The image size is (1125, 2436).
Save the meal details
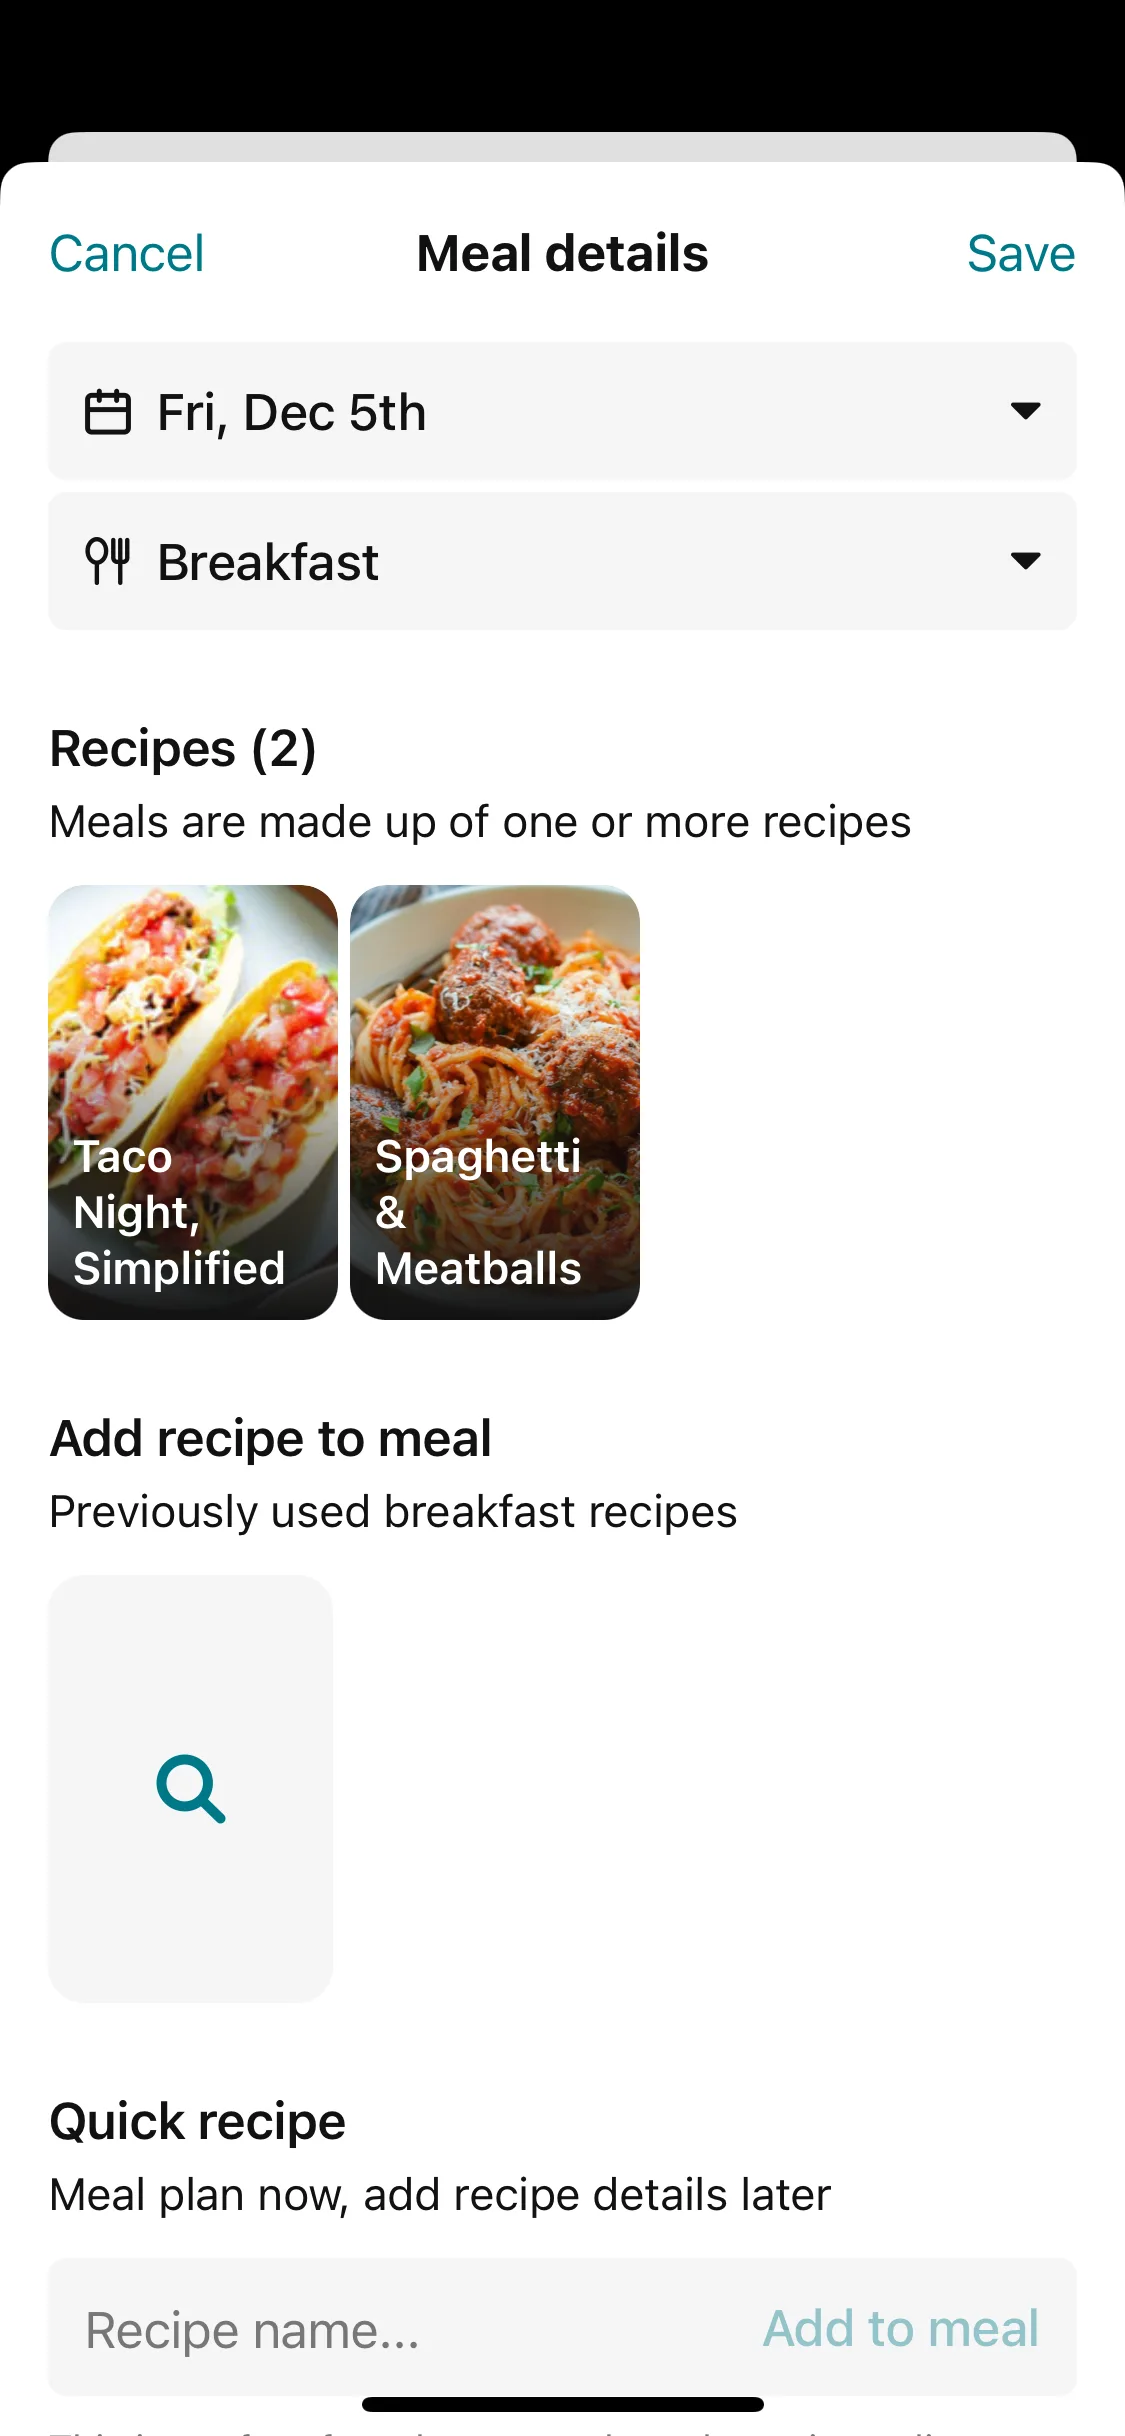(1020, 253)
